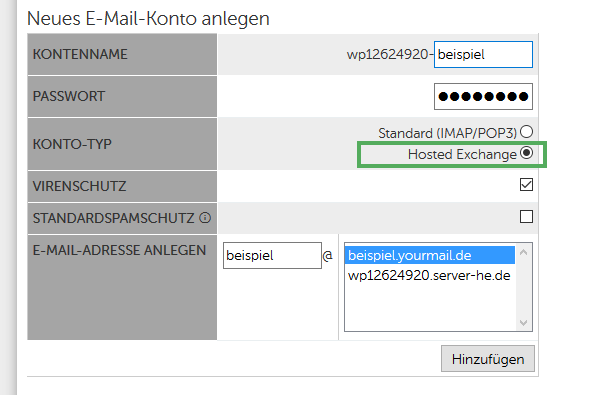The width and height of the screenshot is (590, 395).
Task: Select the Standard (IMAP/POP3) radio button
Action: 526,132
